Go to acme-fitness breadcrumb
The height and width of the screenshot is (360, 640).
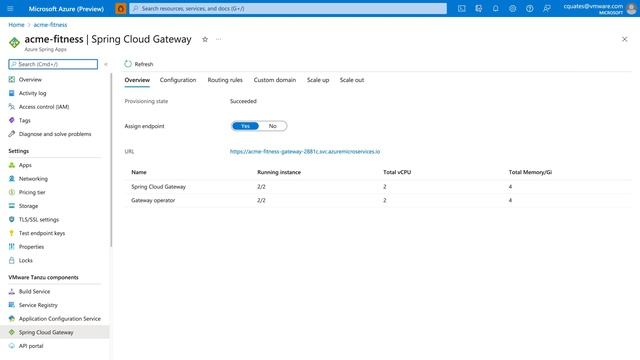(x=50, y=24)
